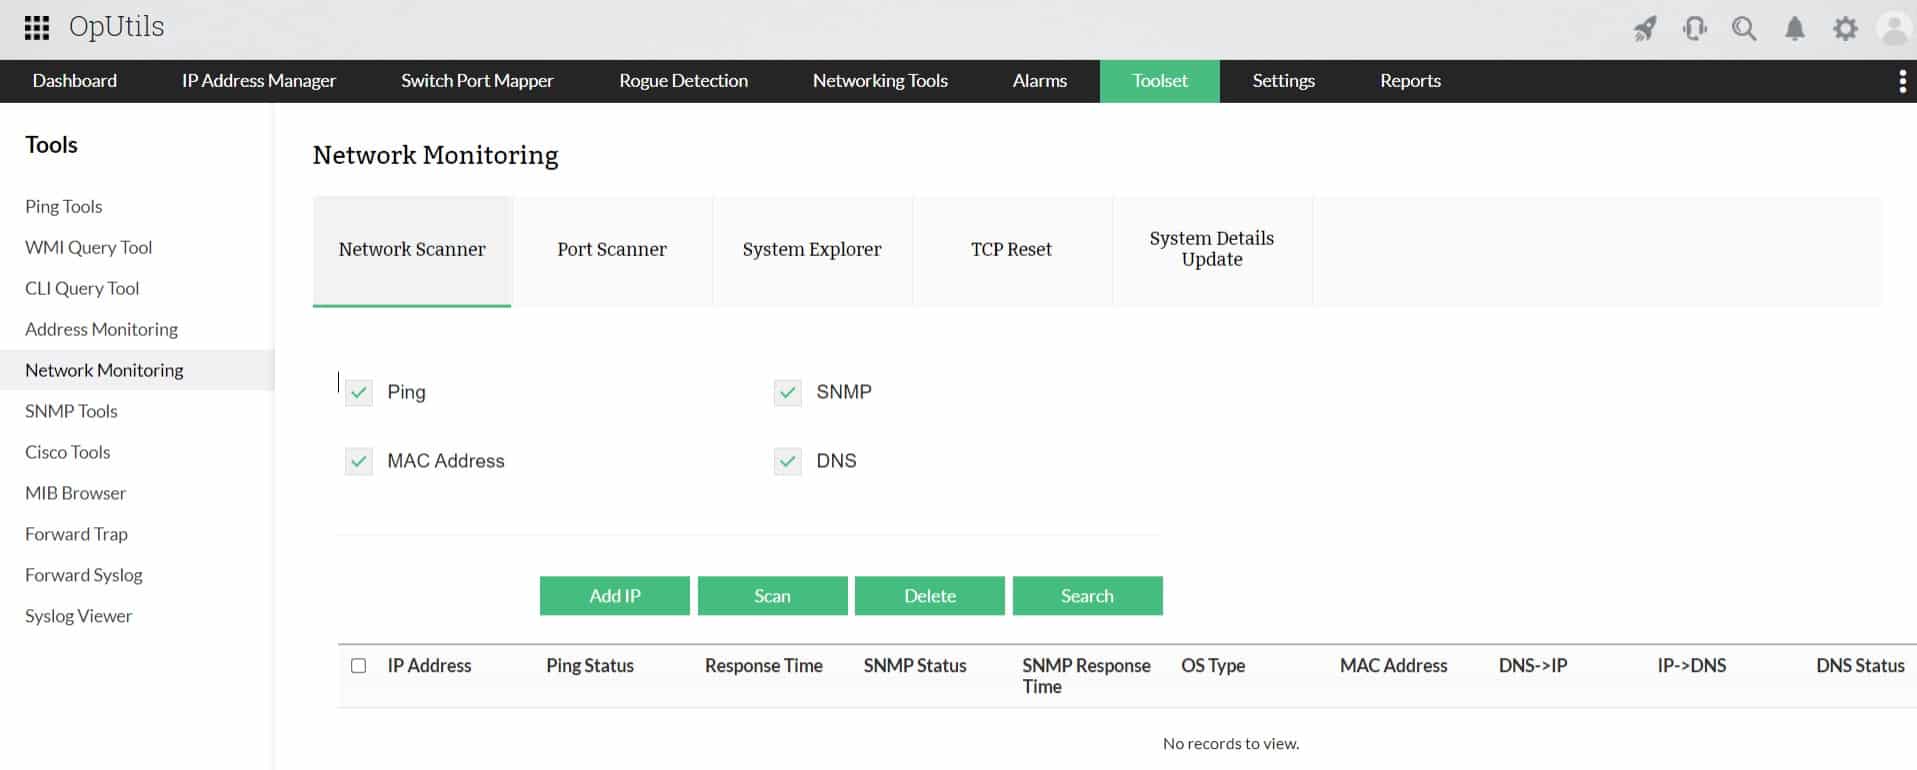
Task: Open IP Address Manager menu
Action: [259, 81]
